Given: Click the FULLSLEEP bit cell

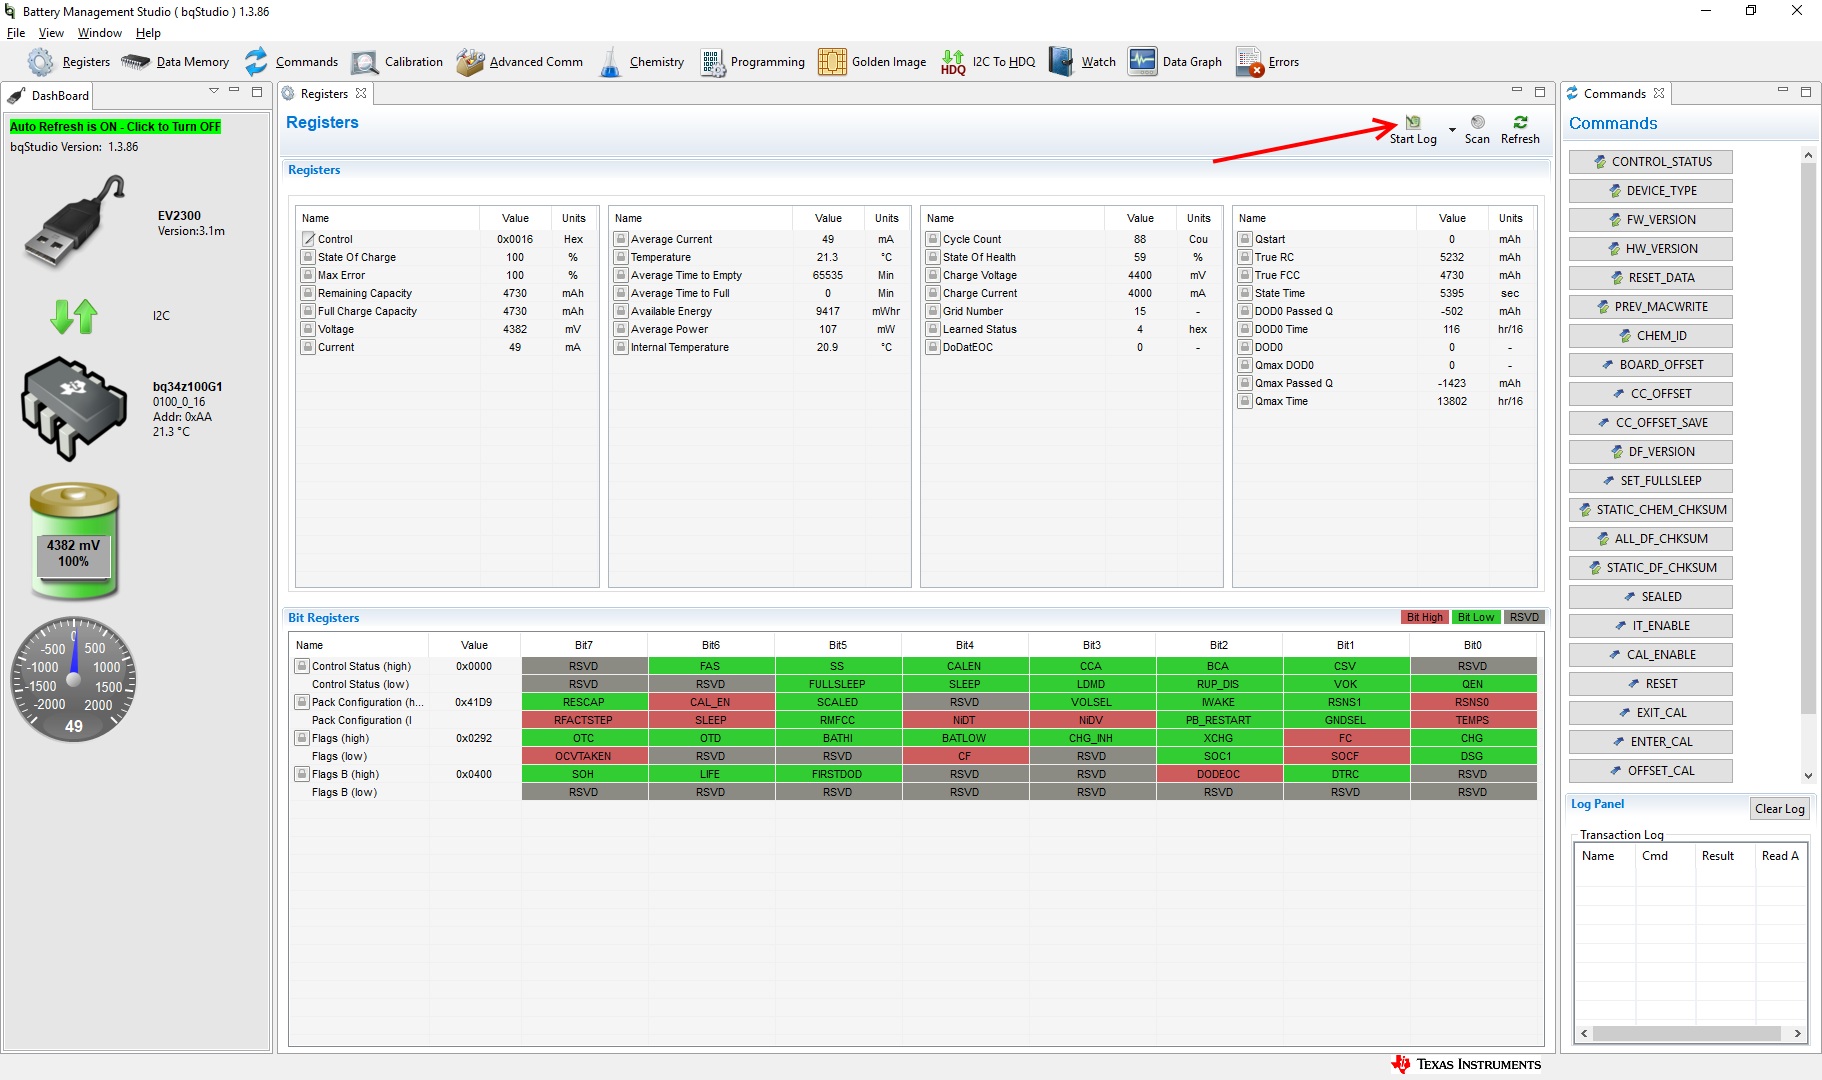Looking at the screenshot, I should point(838,684).
